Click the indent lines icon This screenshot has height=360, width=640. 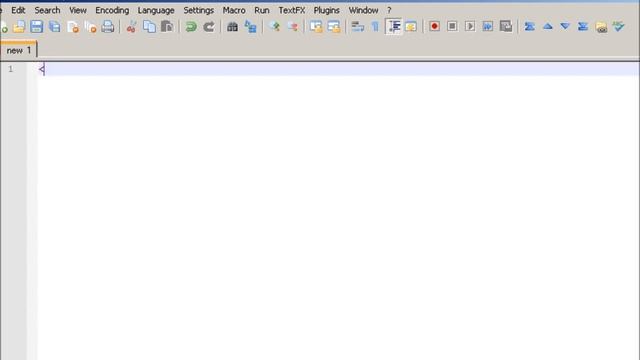583,27
